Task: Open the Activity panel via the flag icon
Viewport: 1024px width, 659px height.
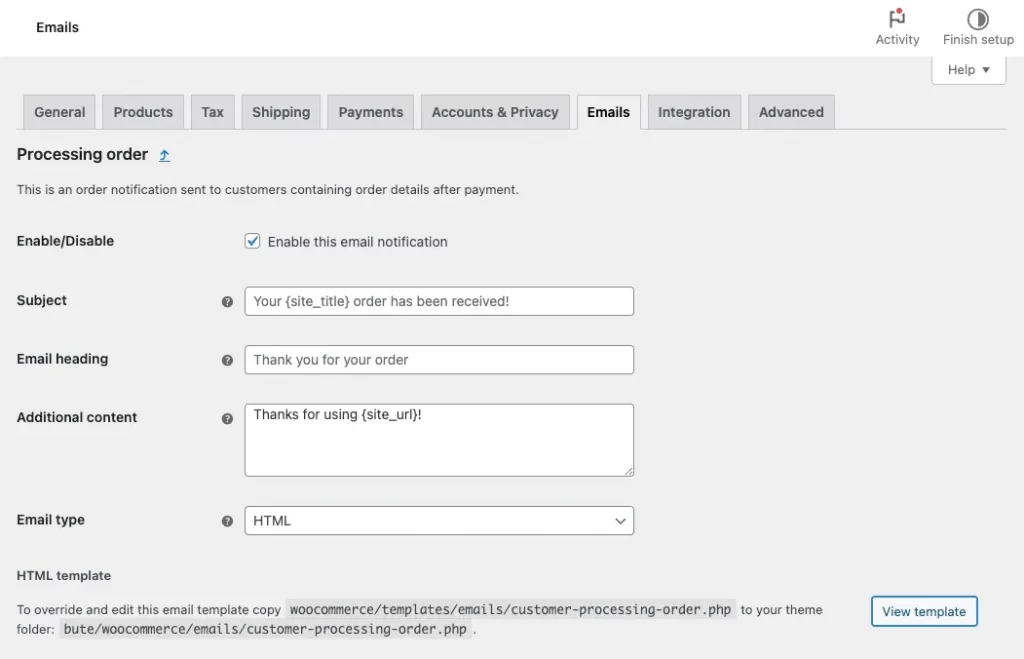Action: pyautogui.click(x=896, y=25)
